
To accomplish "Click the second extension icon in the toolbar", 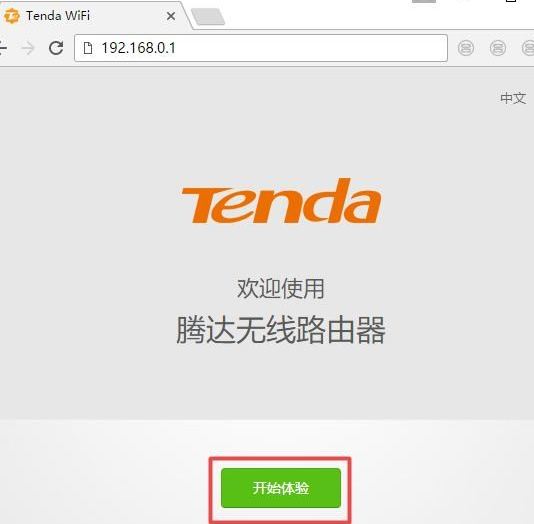I will (x=498, y=48).
